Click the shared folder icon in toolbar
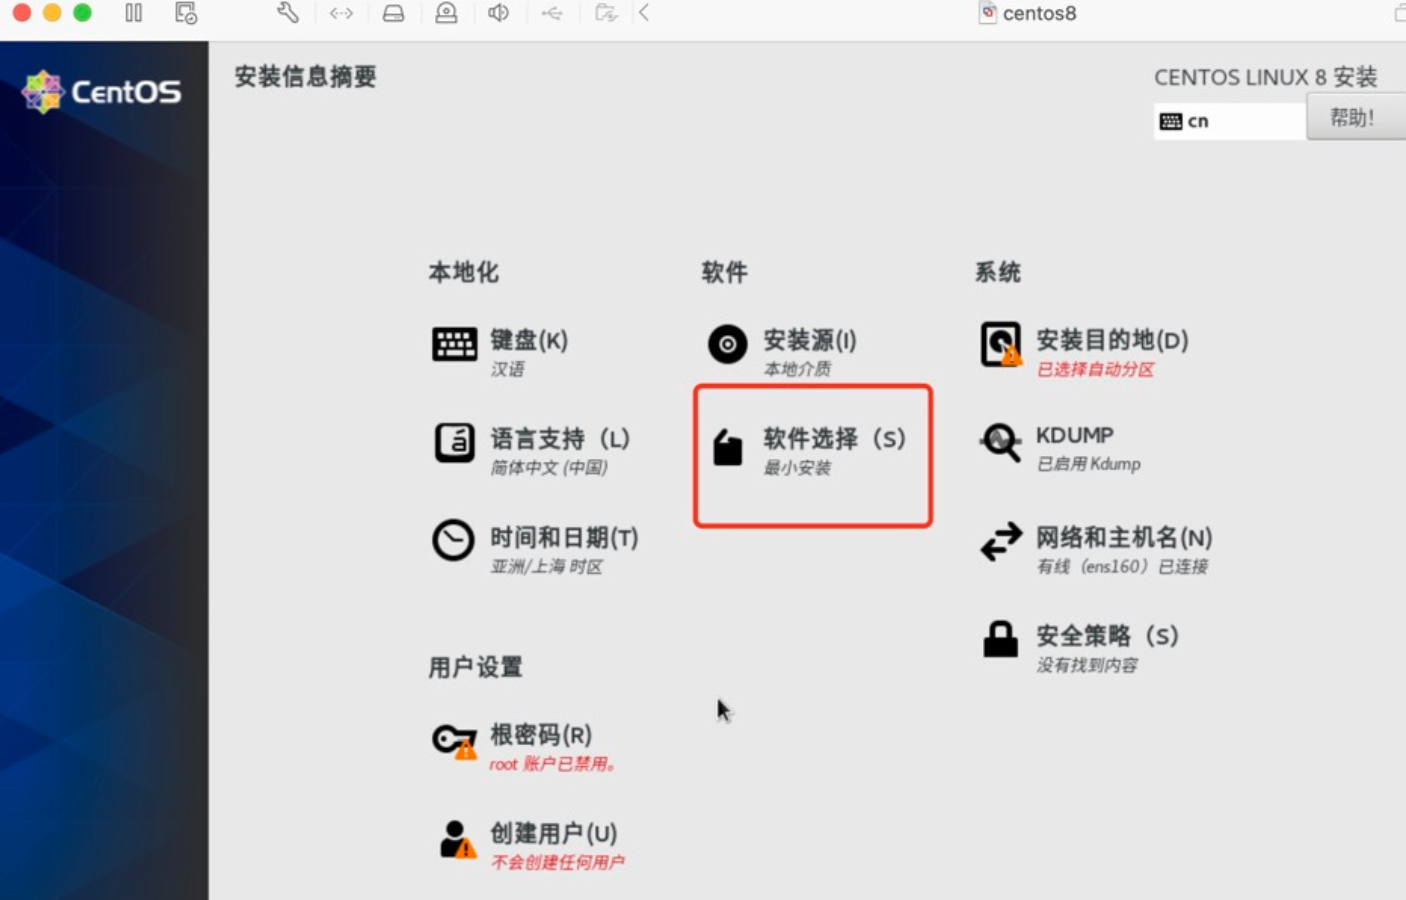The height and width of the screenshot is (900, 1406). click(605, 13)
